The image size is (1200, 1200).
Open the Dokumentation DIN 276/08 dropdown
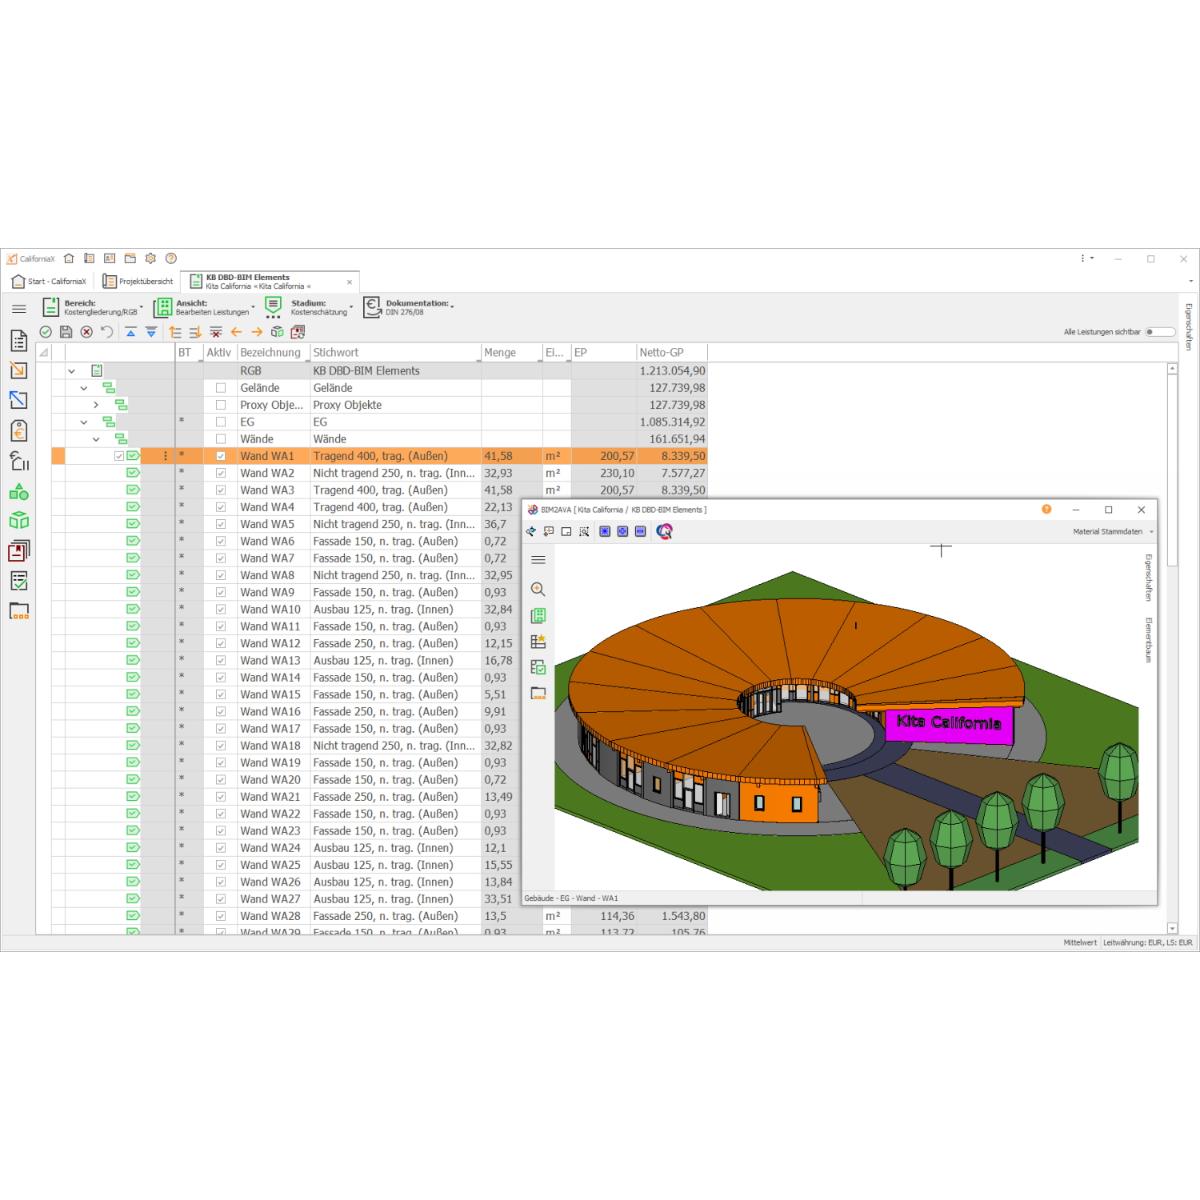point(408,308)
